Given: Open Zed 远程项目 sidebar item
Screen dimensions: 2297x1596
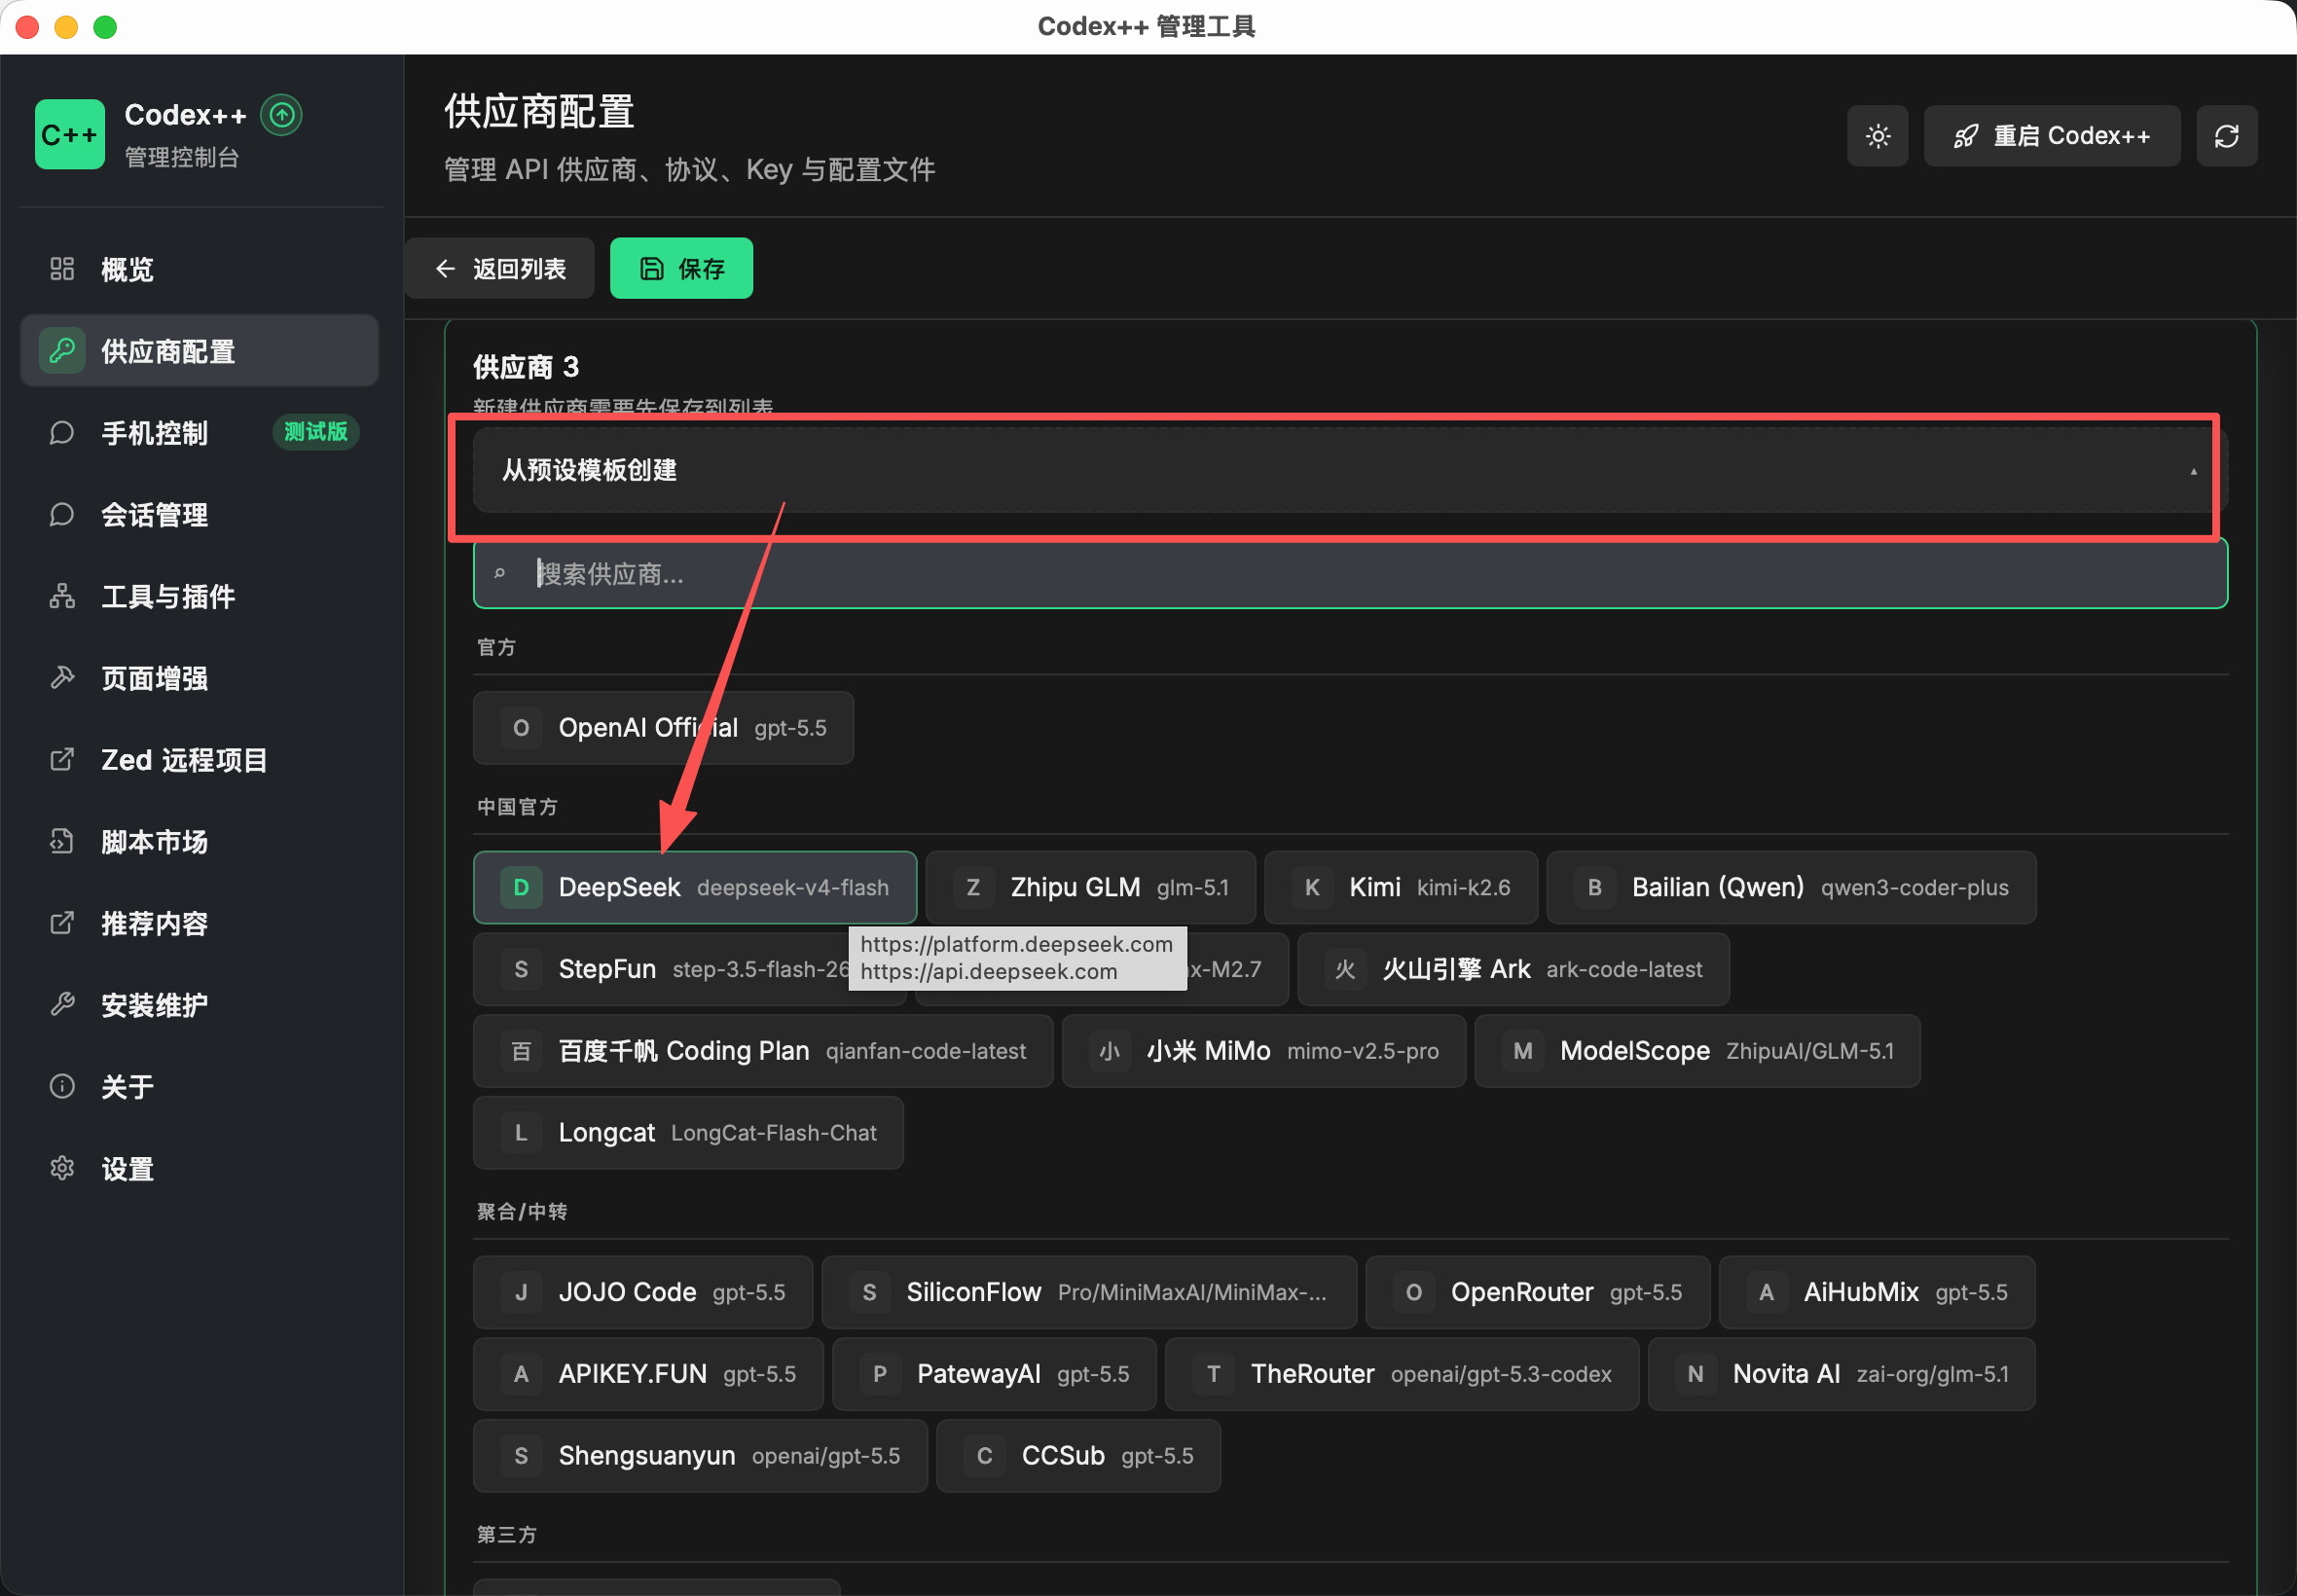Looking at the screenshot, I should pyautogui.click(x=199, y=760).
